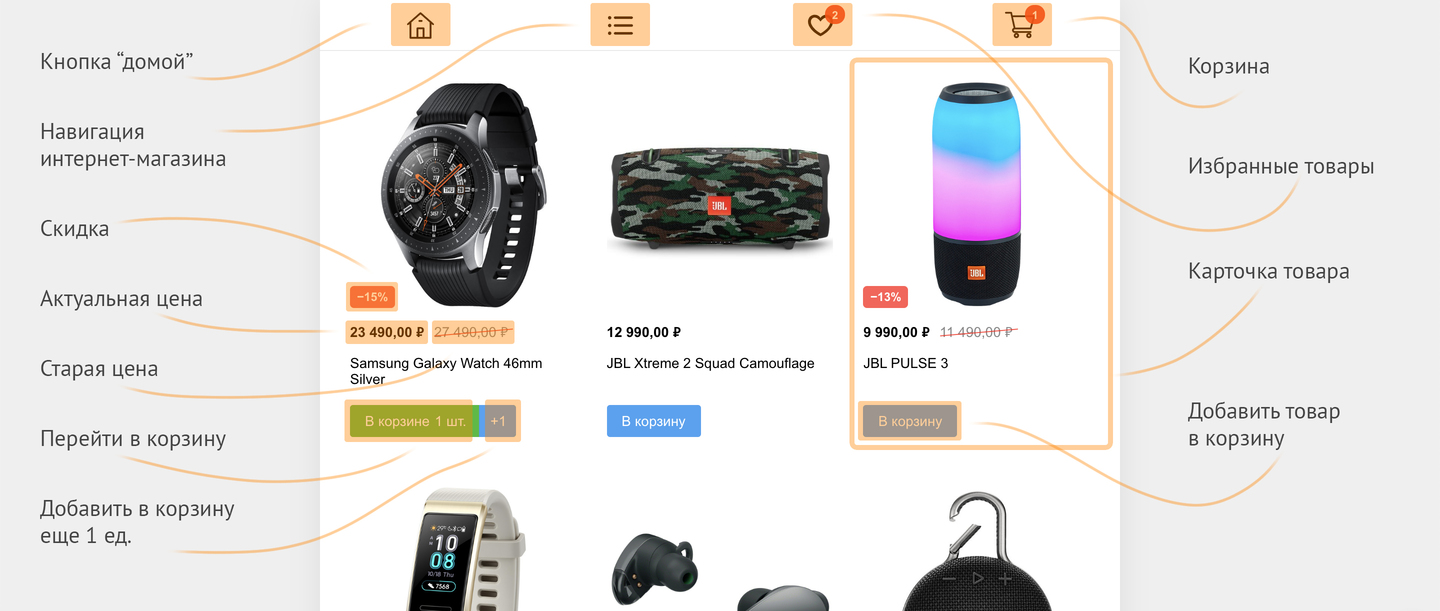This screenshot has width=1440, height=611.
Task: Open the shopping cart icon
Action: point(1022,25)
